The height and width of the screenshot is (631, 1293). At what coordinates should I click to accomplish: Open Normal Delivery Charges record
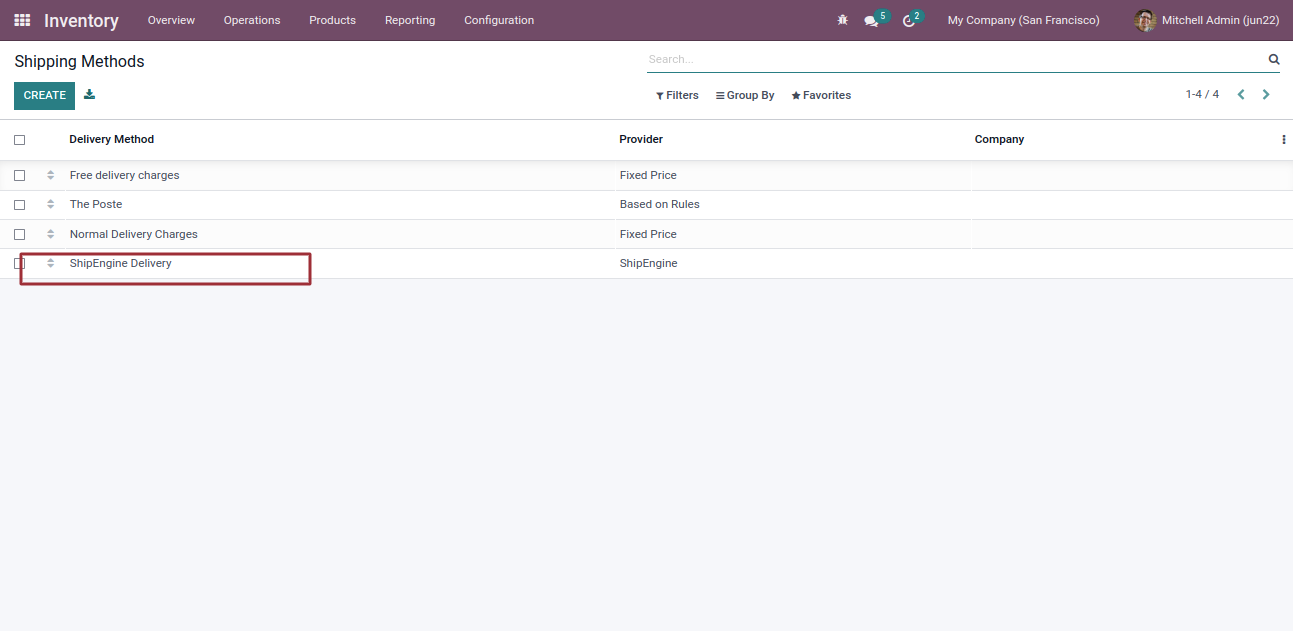(x=134, y=234)
